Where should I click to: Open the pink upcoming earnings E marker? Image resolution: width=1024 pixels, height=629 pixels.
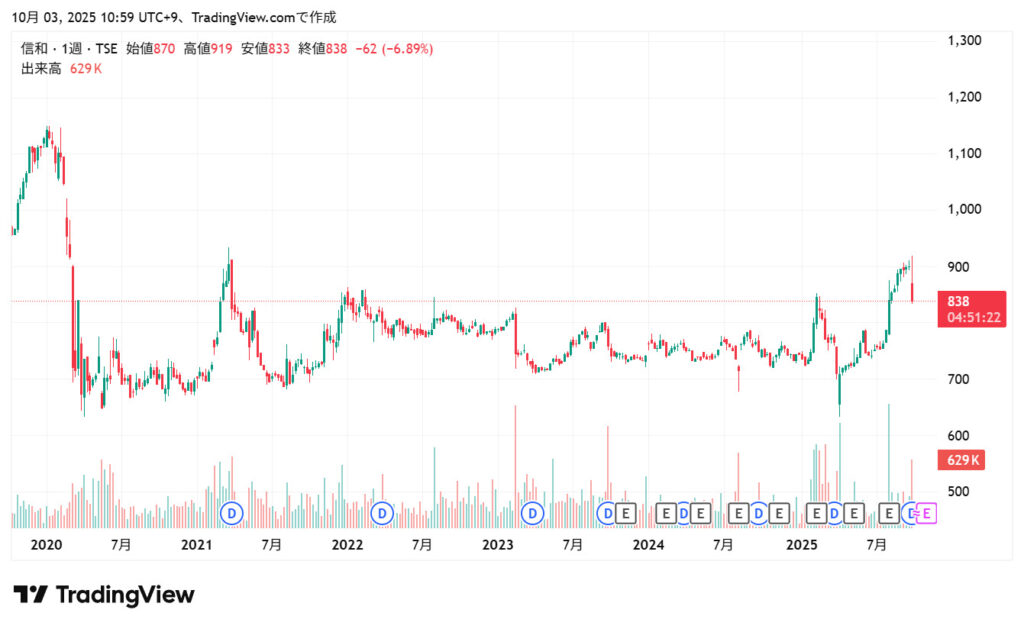(927, 513)
